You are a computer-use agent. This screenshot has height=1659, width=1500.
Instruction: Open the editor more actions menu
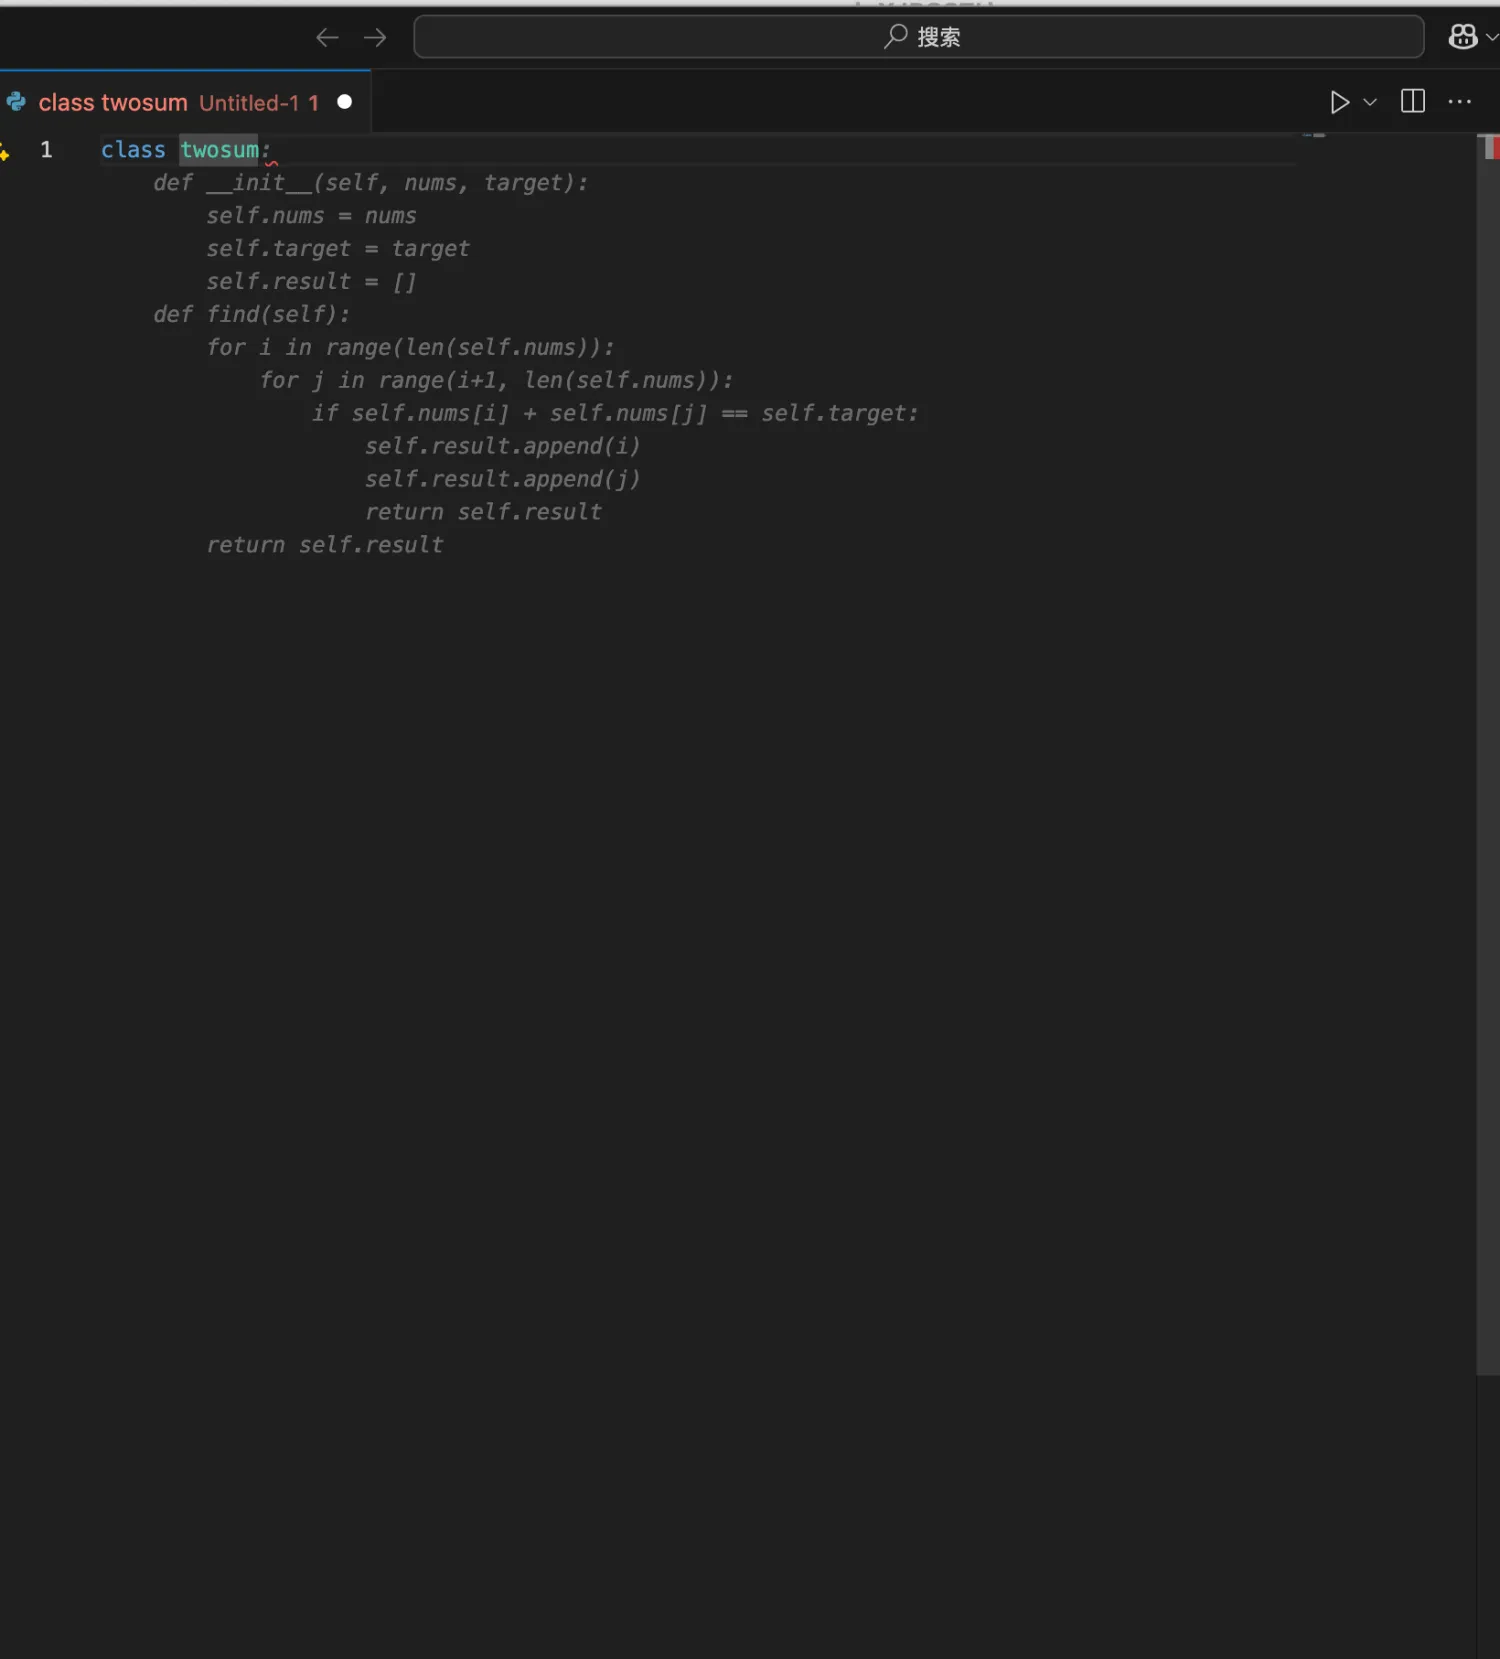(1460, 101)
